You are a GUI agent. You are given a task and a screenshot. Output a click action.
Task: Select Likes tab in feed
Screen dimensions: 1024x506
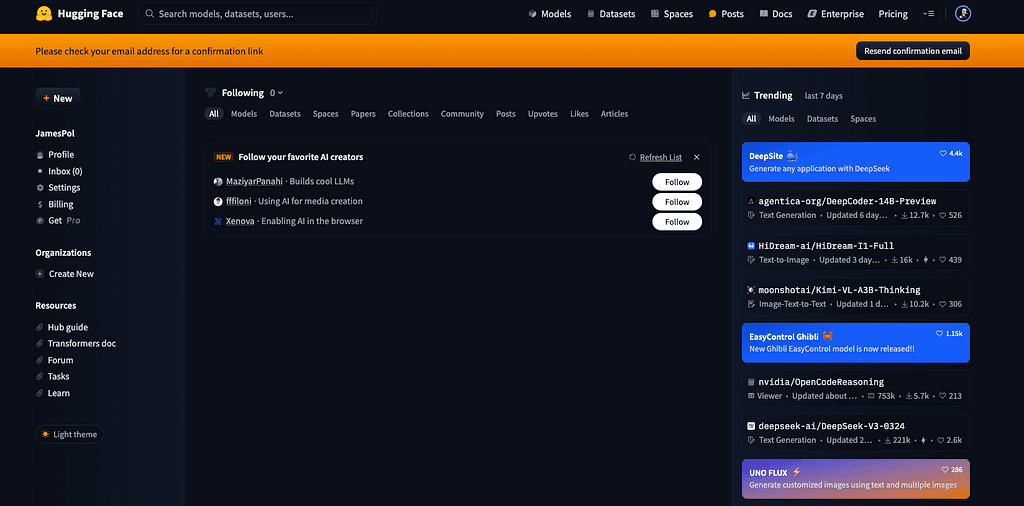[579, 114]
